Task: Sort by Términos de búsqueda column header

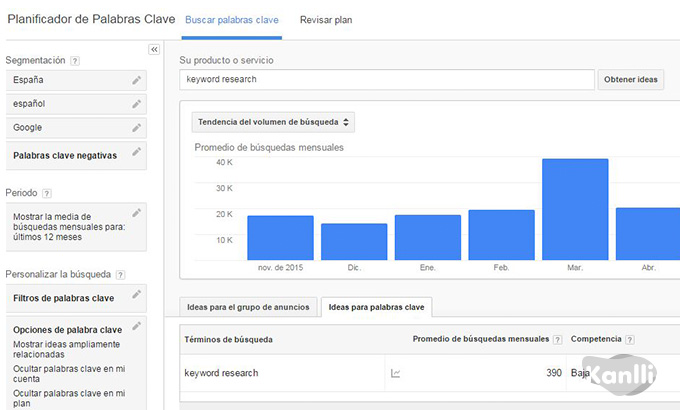Action: [x=229, y=339]
